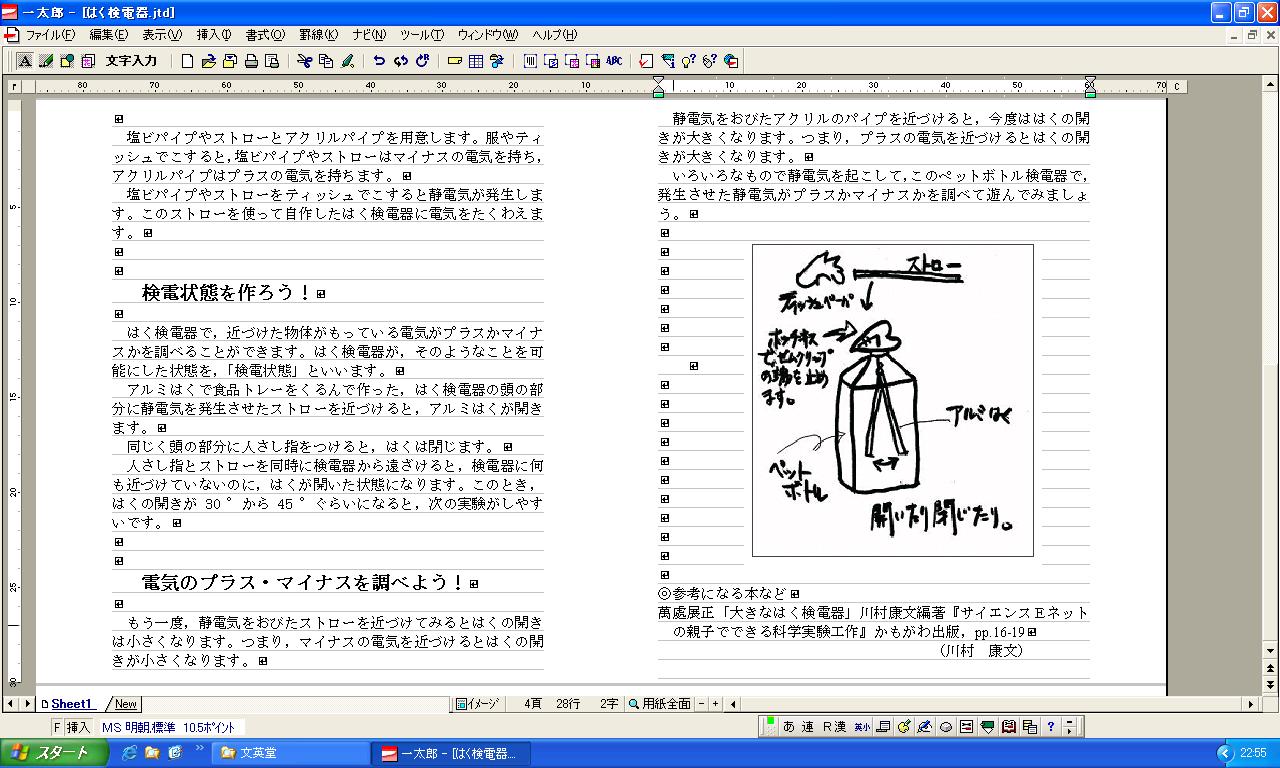
Task: Click the lightbulb help icon
Action: (689, 61)
